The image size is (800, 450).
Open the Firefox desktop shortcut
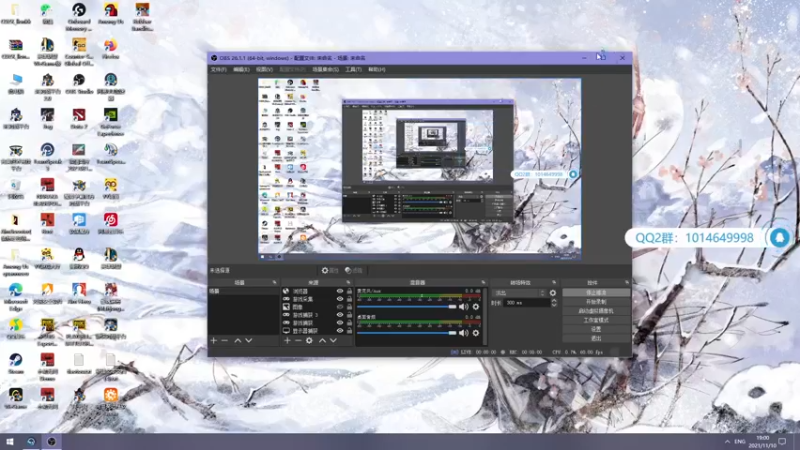pyautogui.click(x=111, y=49)
